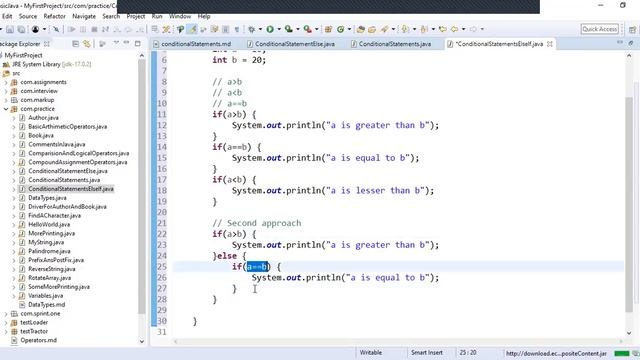Open the Navigate menu

(84, 16)
